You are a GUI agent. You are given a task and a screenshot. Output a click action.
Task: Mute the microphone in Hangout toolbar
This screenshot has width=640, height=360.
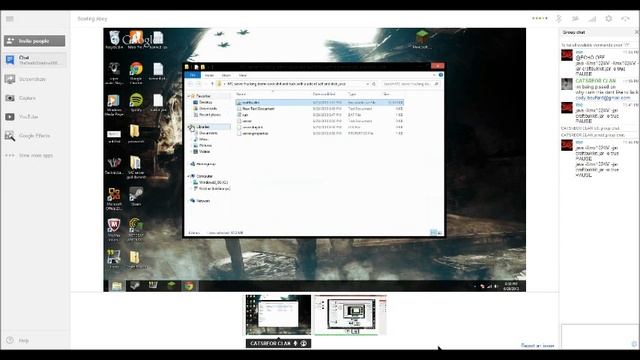pos(559,19)
